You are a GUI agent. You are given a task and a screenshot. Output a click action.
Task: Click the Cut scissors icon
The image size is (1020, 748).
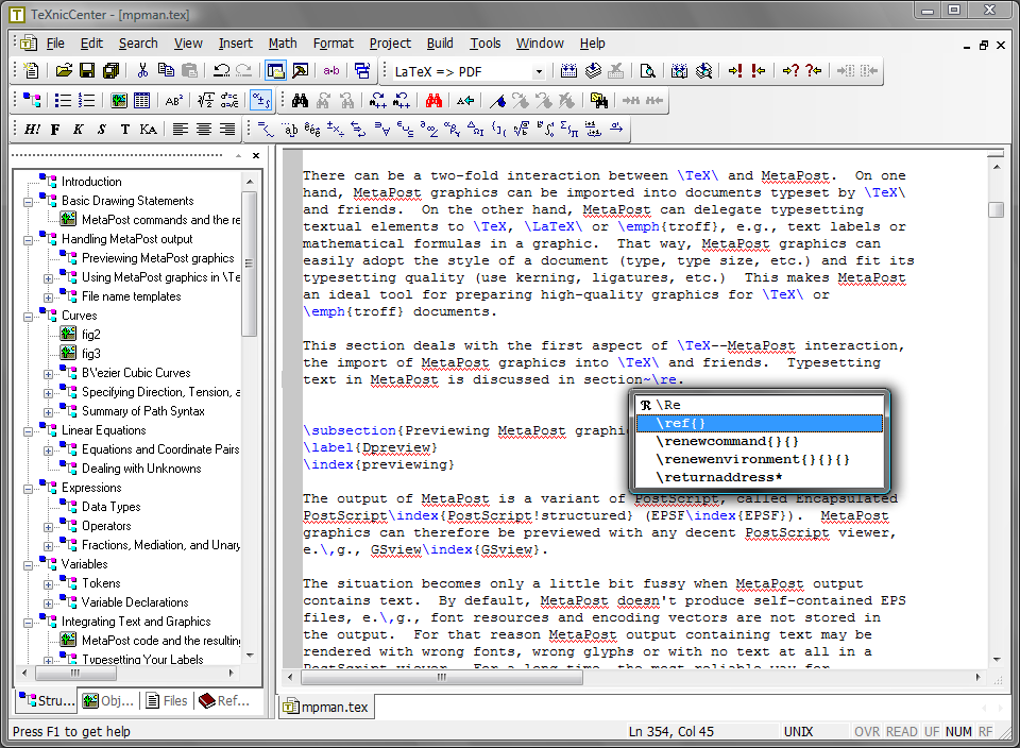coord(142,71)
